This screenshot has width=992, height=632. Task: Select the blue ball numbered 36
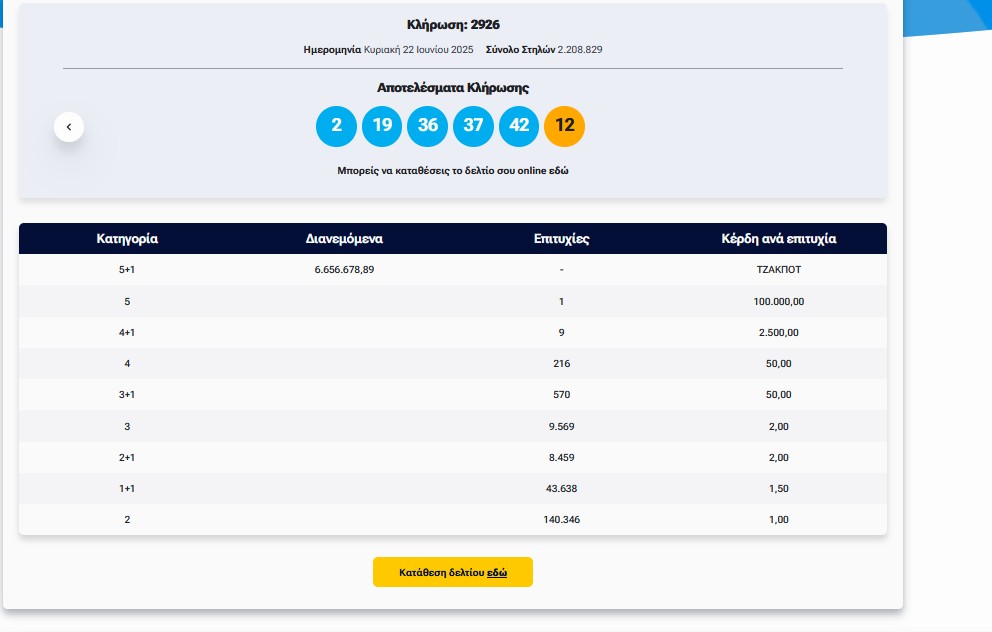(428, 126)
